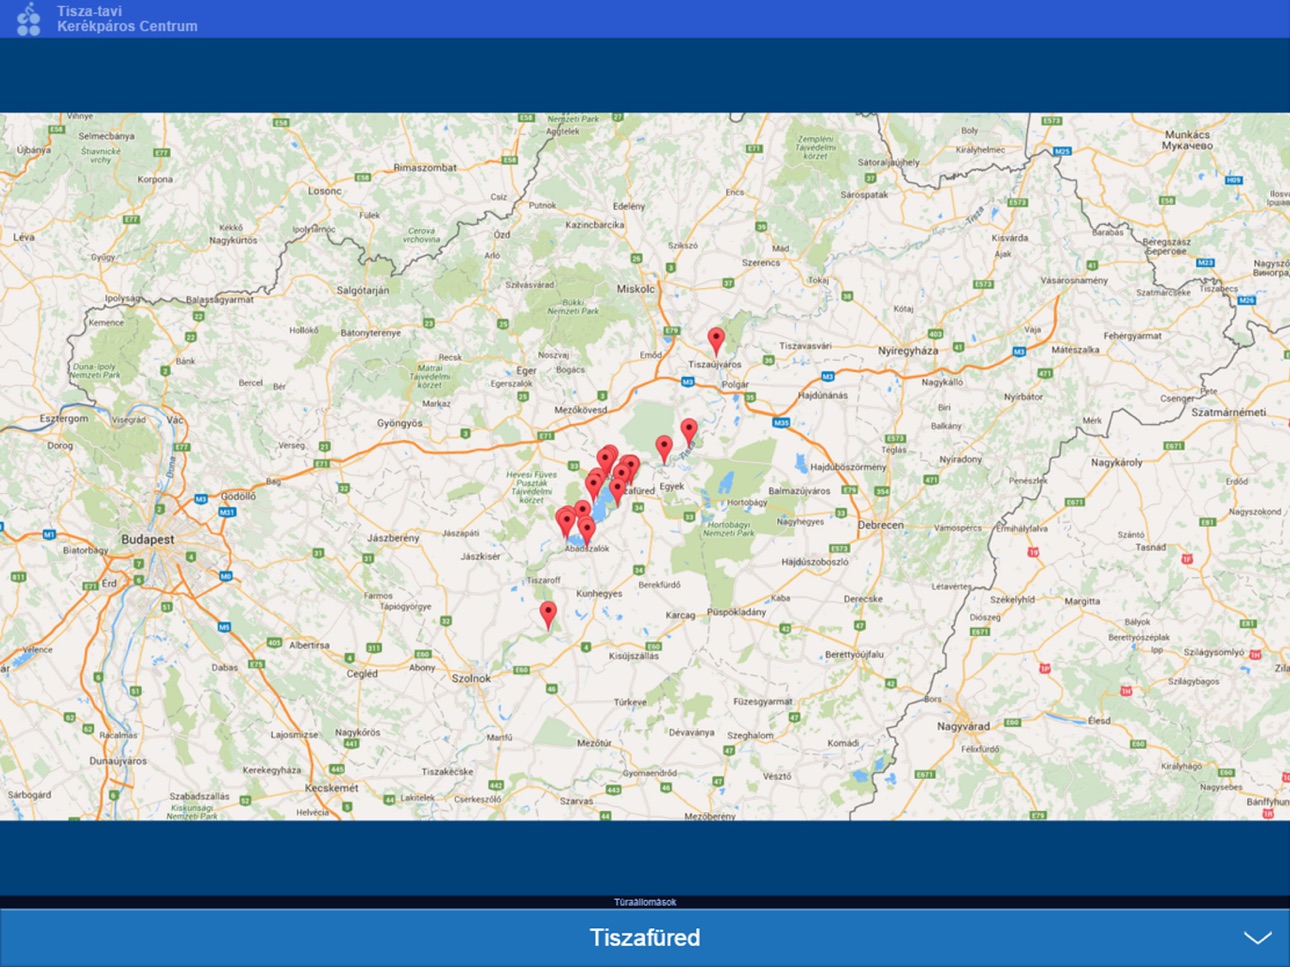Click the Karcag label on the map
The image size is (1290, 967).
[680, 615]
